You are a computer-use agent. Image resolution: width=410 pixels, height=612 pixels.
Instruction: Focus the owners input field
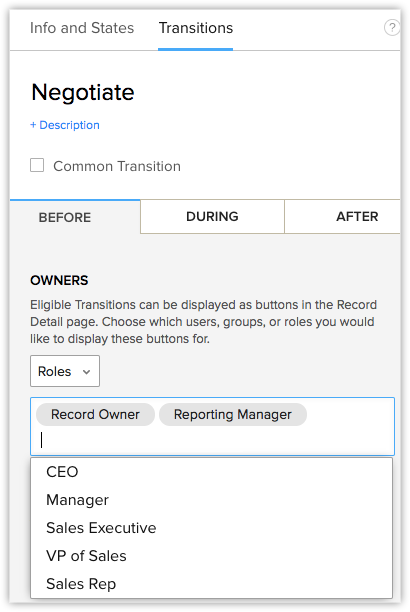click(212, 440)
